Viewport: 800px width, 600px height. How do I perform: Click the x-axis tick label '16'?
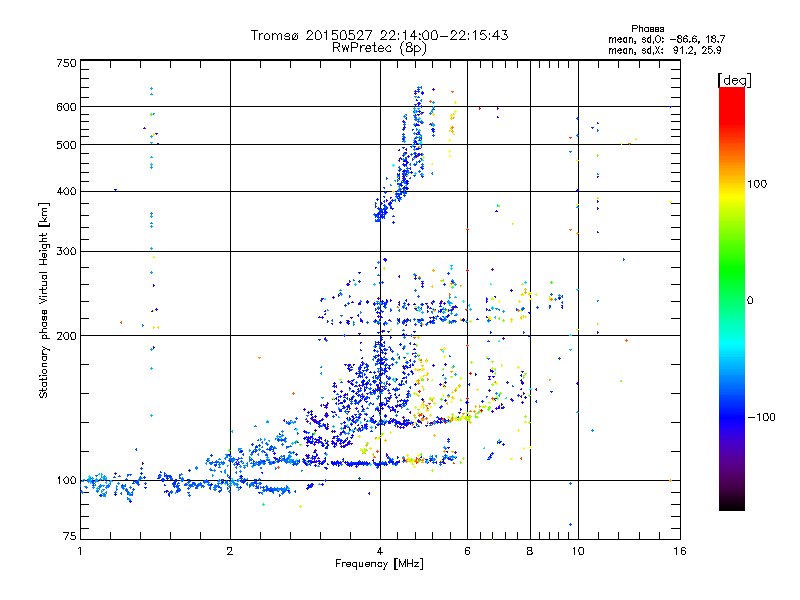(680, 551)
